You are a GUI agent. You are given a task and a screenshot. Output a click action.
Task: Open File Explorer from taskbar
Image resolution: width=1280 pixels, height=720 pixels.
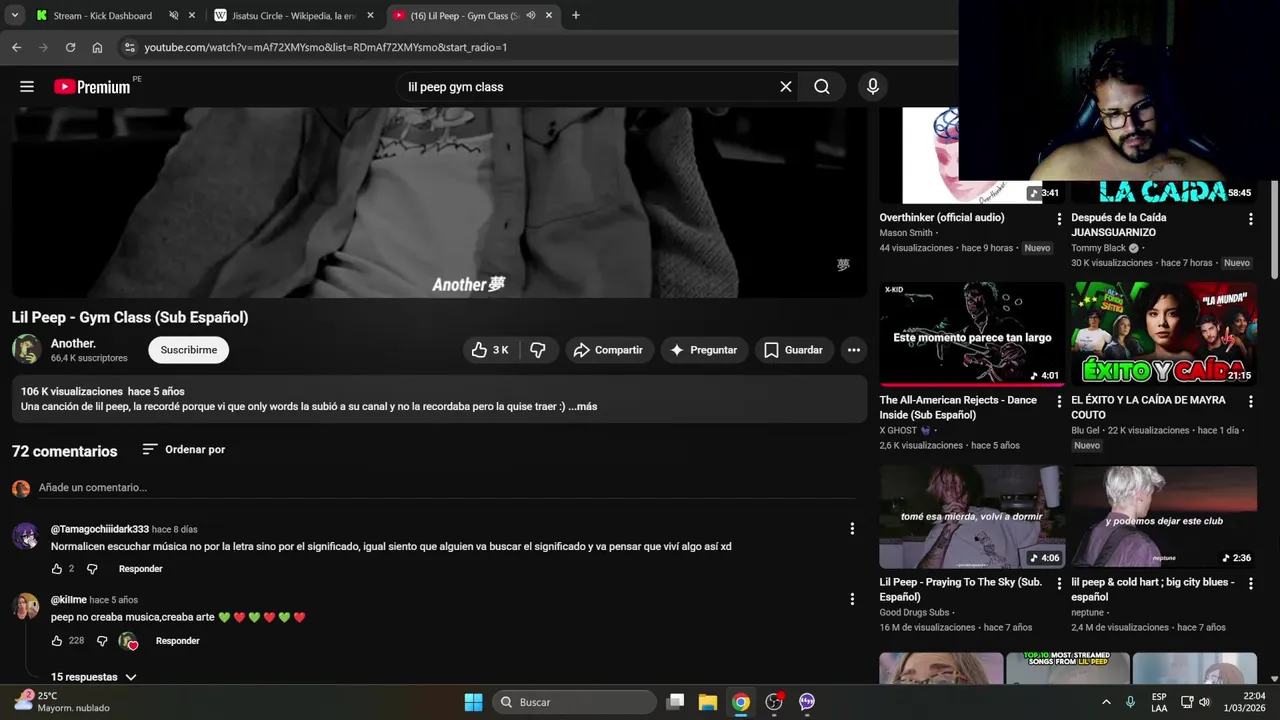pyautogui.click(x=708, y=702)
